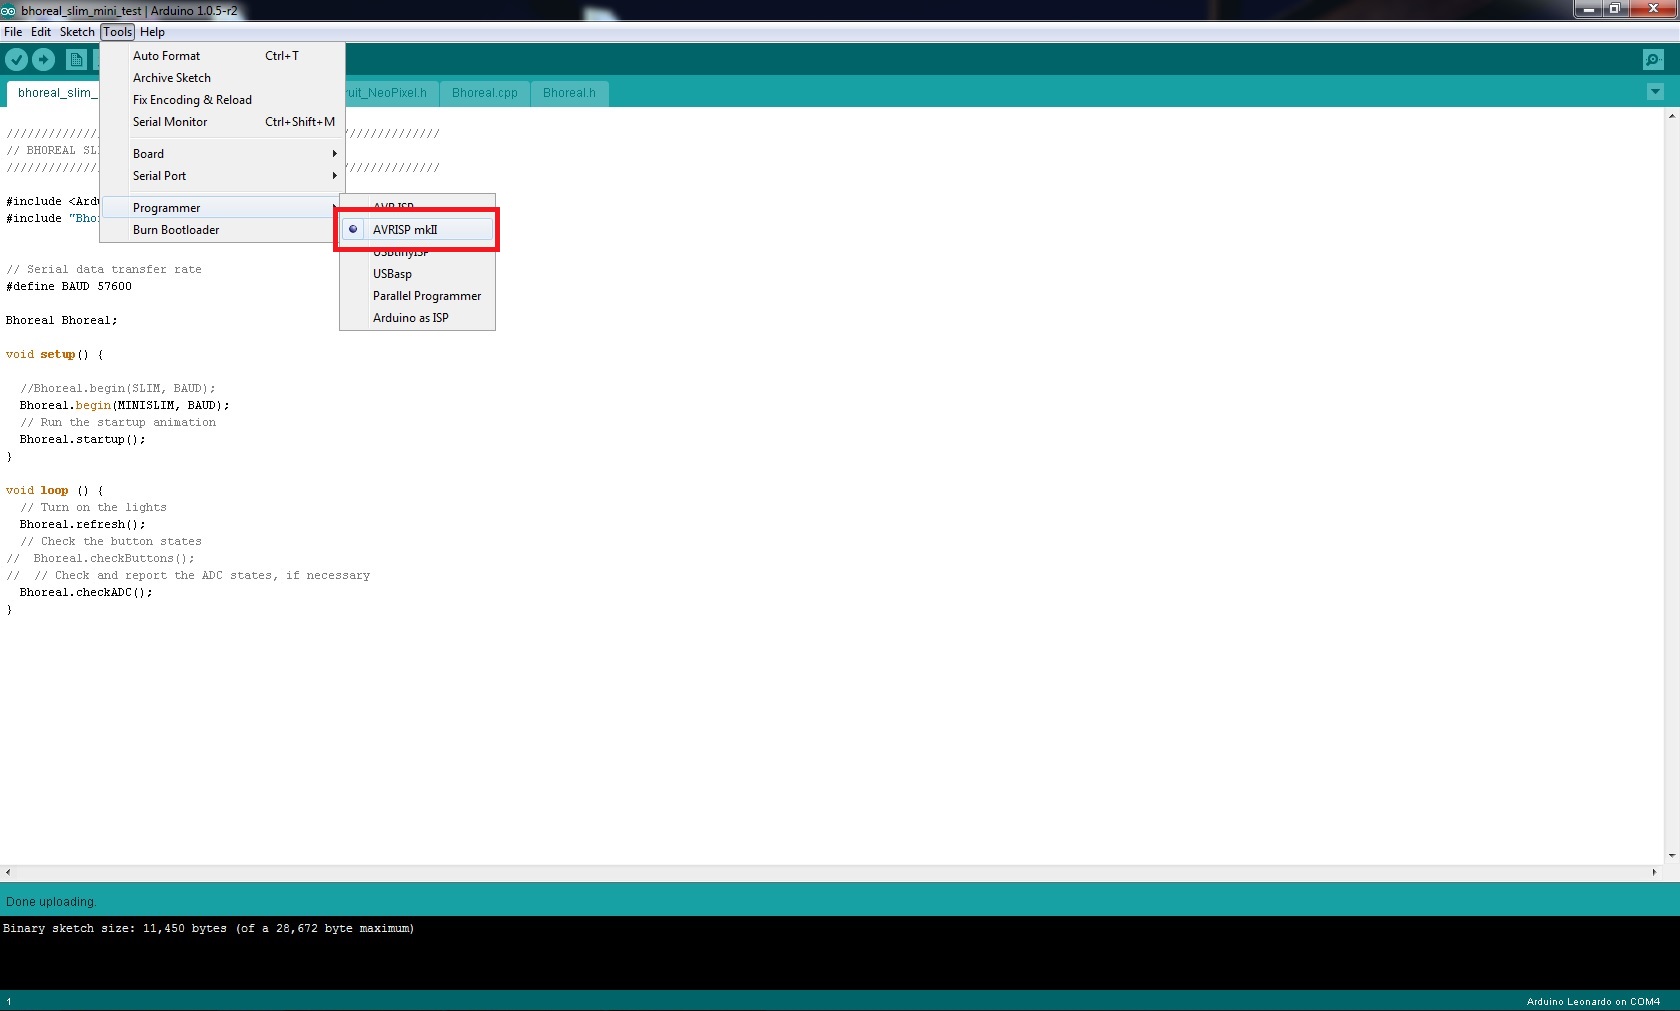Screen dimensions: 1680x1011
Task: Choose USBasp programmer
Action: point(418,274)
